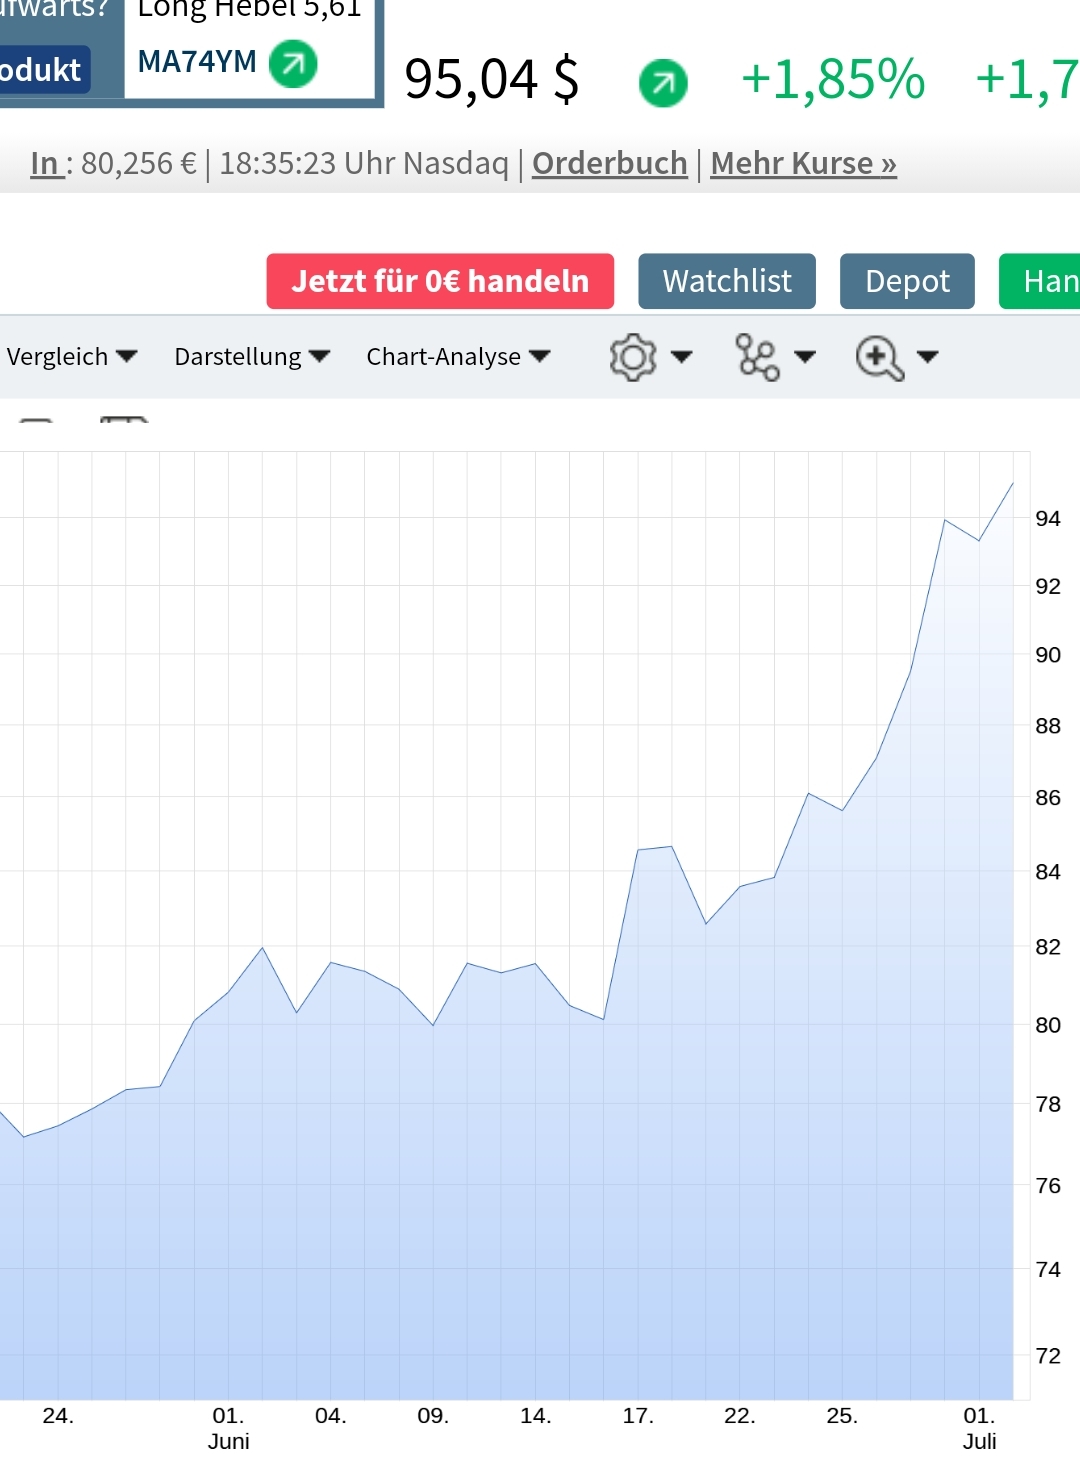Click green up-arrow beside 95,04 $ price
The width and height of the screenshot is (1080, 1484).
(x=663, y=82)
